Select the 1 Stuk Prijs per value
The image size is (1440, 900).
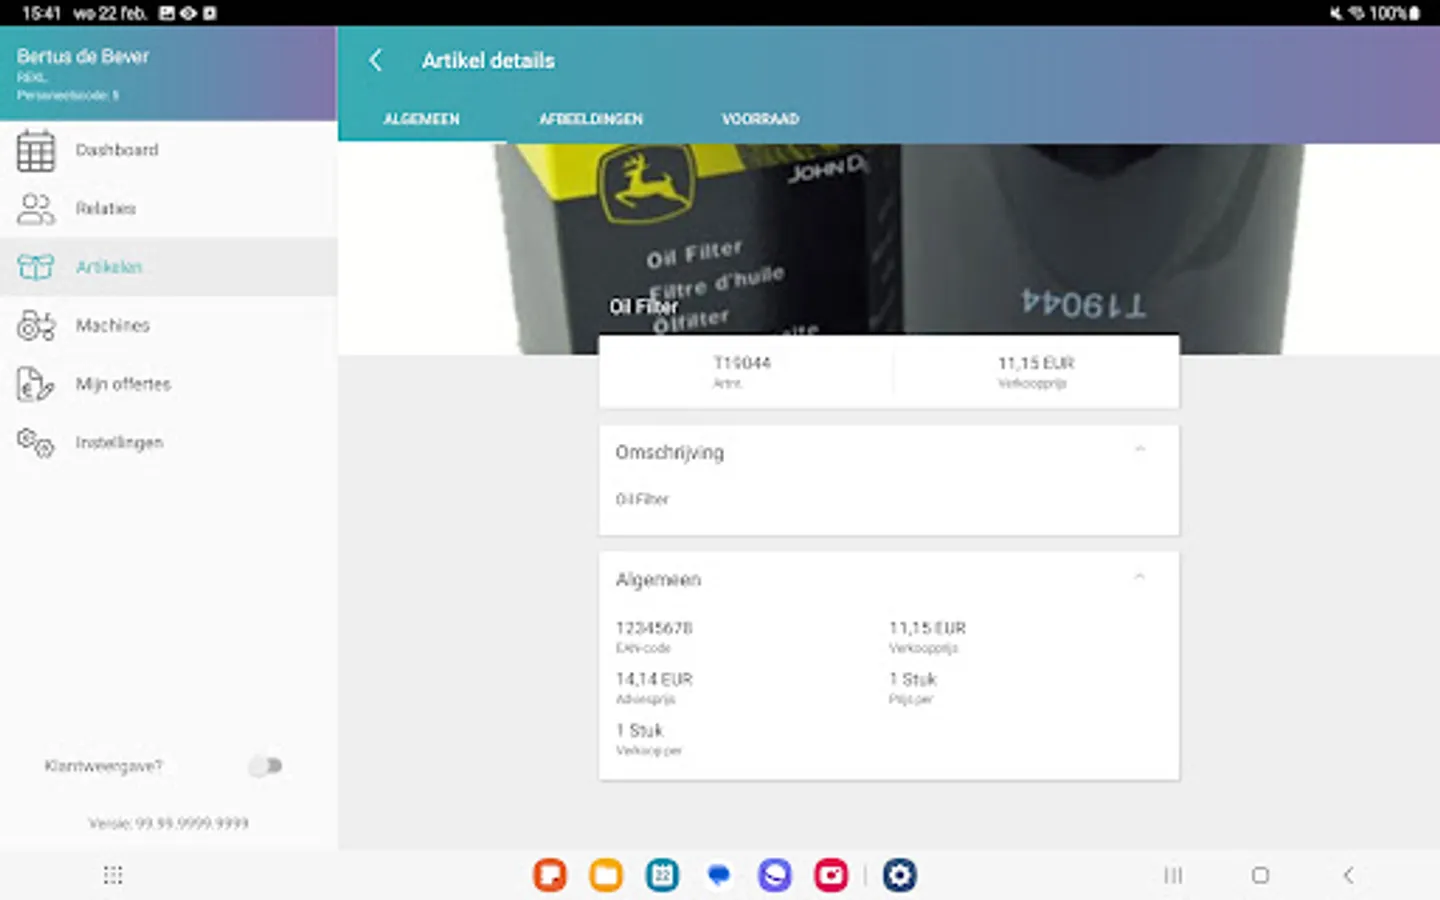913,679
